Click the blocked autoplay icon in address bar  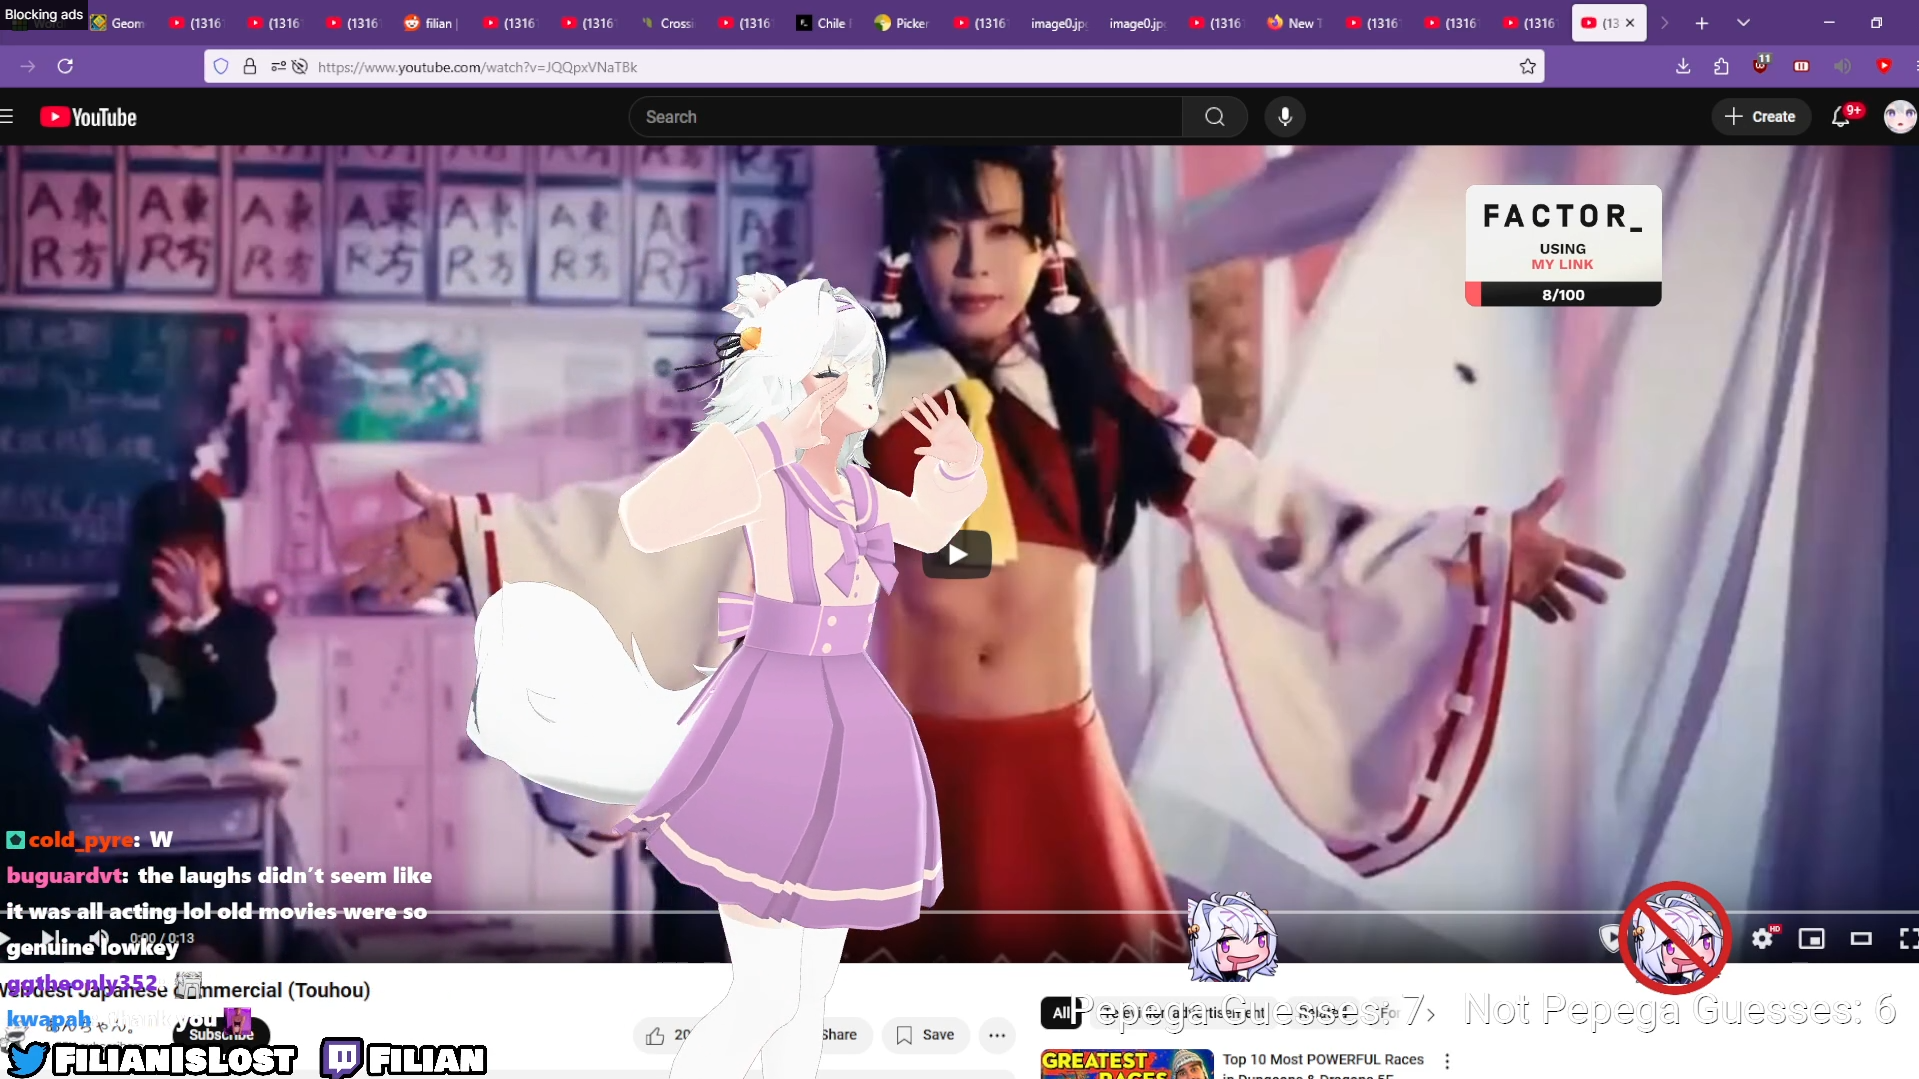tap(299, 67)
